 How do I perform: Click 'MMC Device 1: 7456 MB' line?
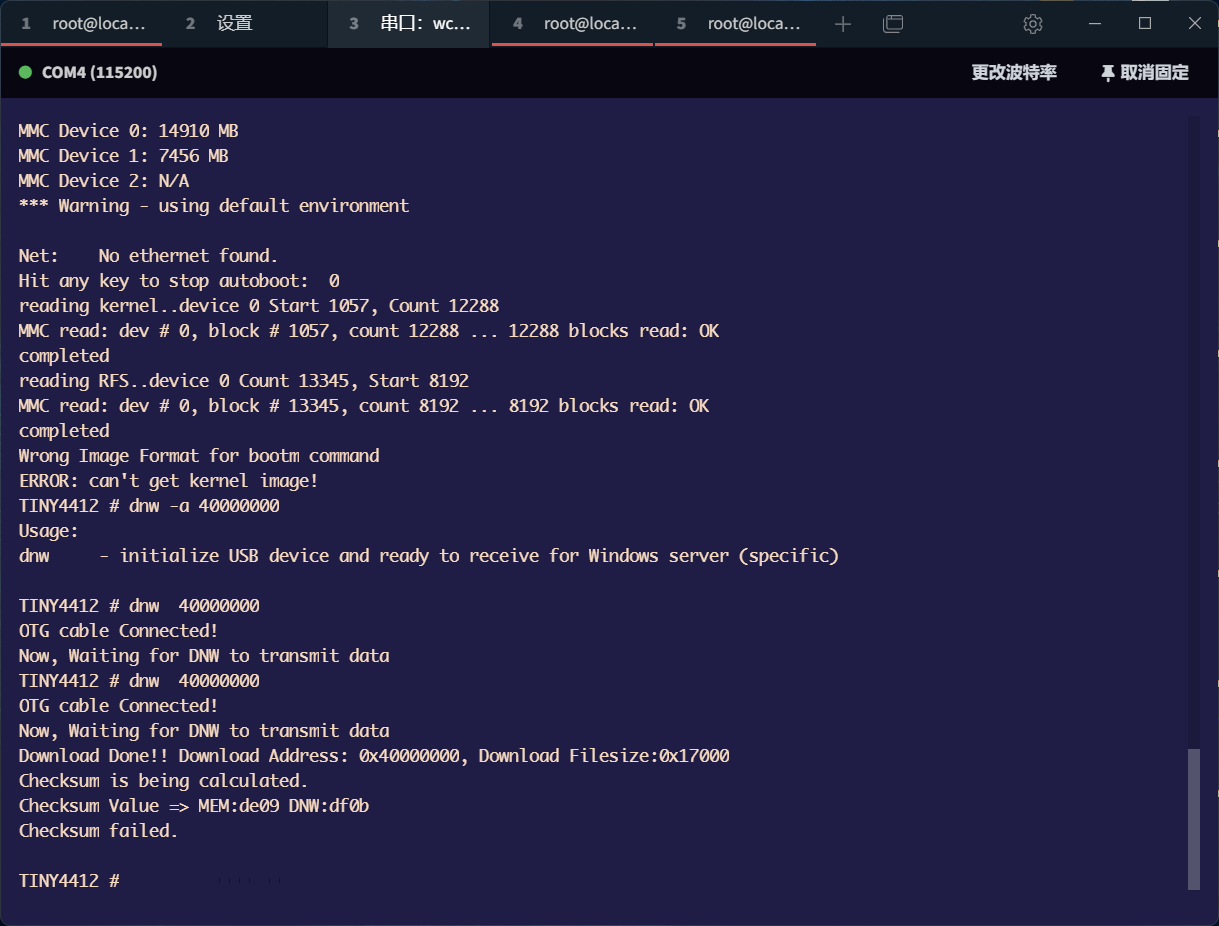tap(123, 156)
